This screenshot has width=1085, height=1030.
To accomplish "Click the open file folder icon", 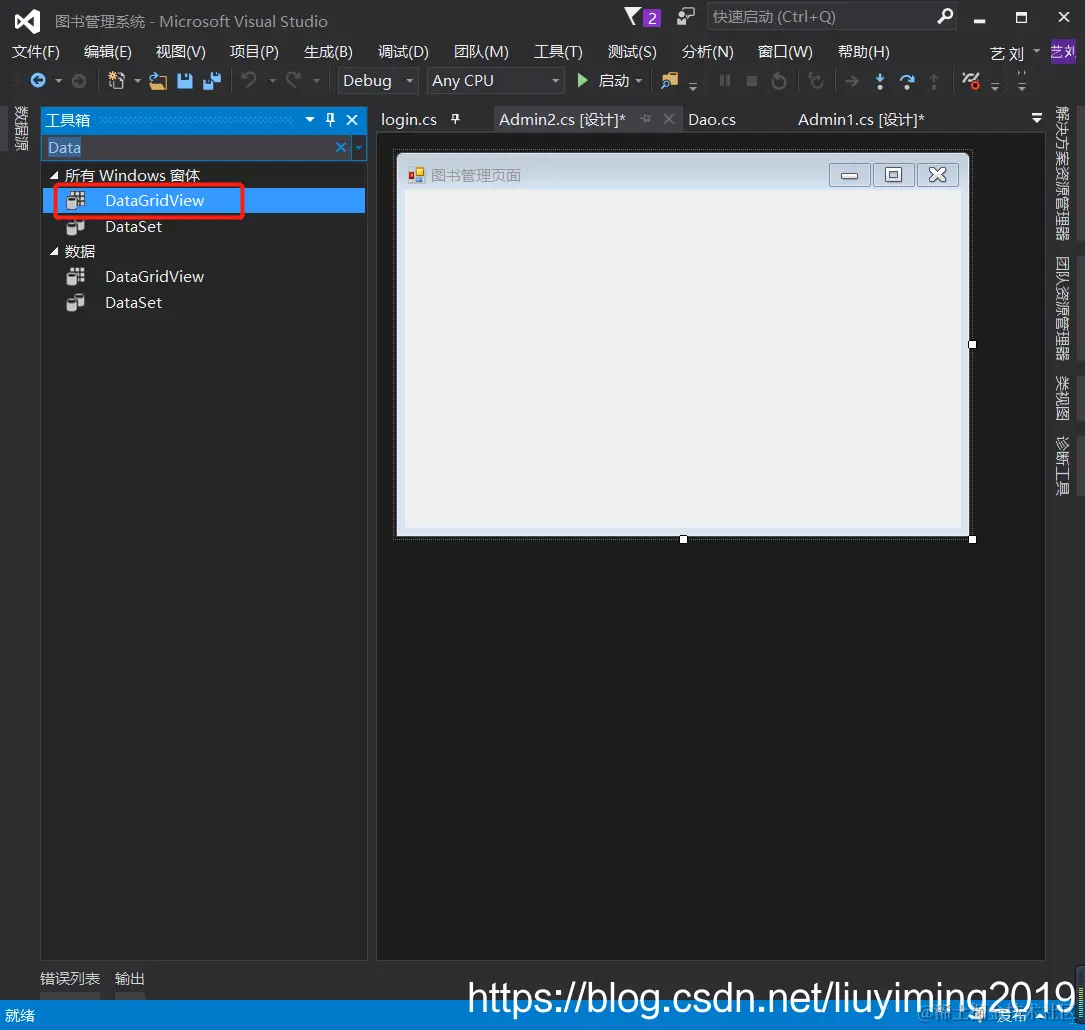I will click(158, 81).
